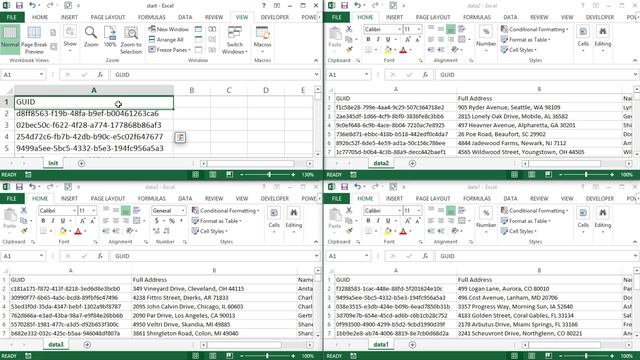Toggle Underline in data2 window
640x360 pixels.
click(388, 40)
